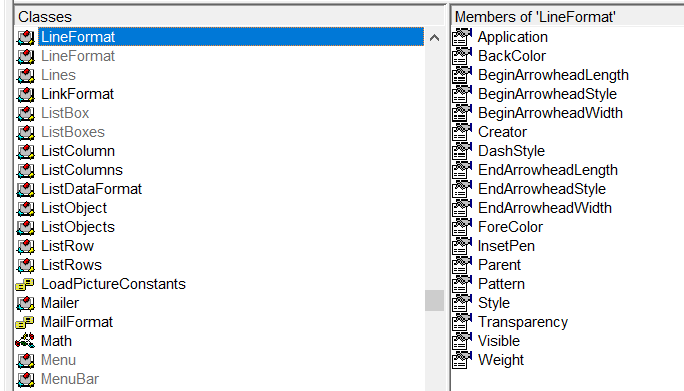Select the BeginArrowheadWidth member

[550, 113]
